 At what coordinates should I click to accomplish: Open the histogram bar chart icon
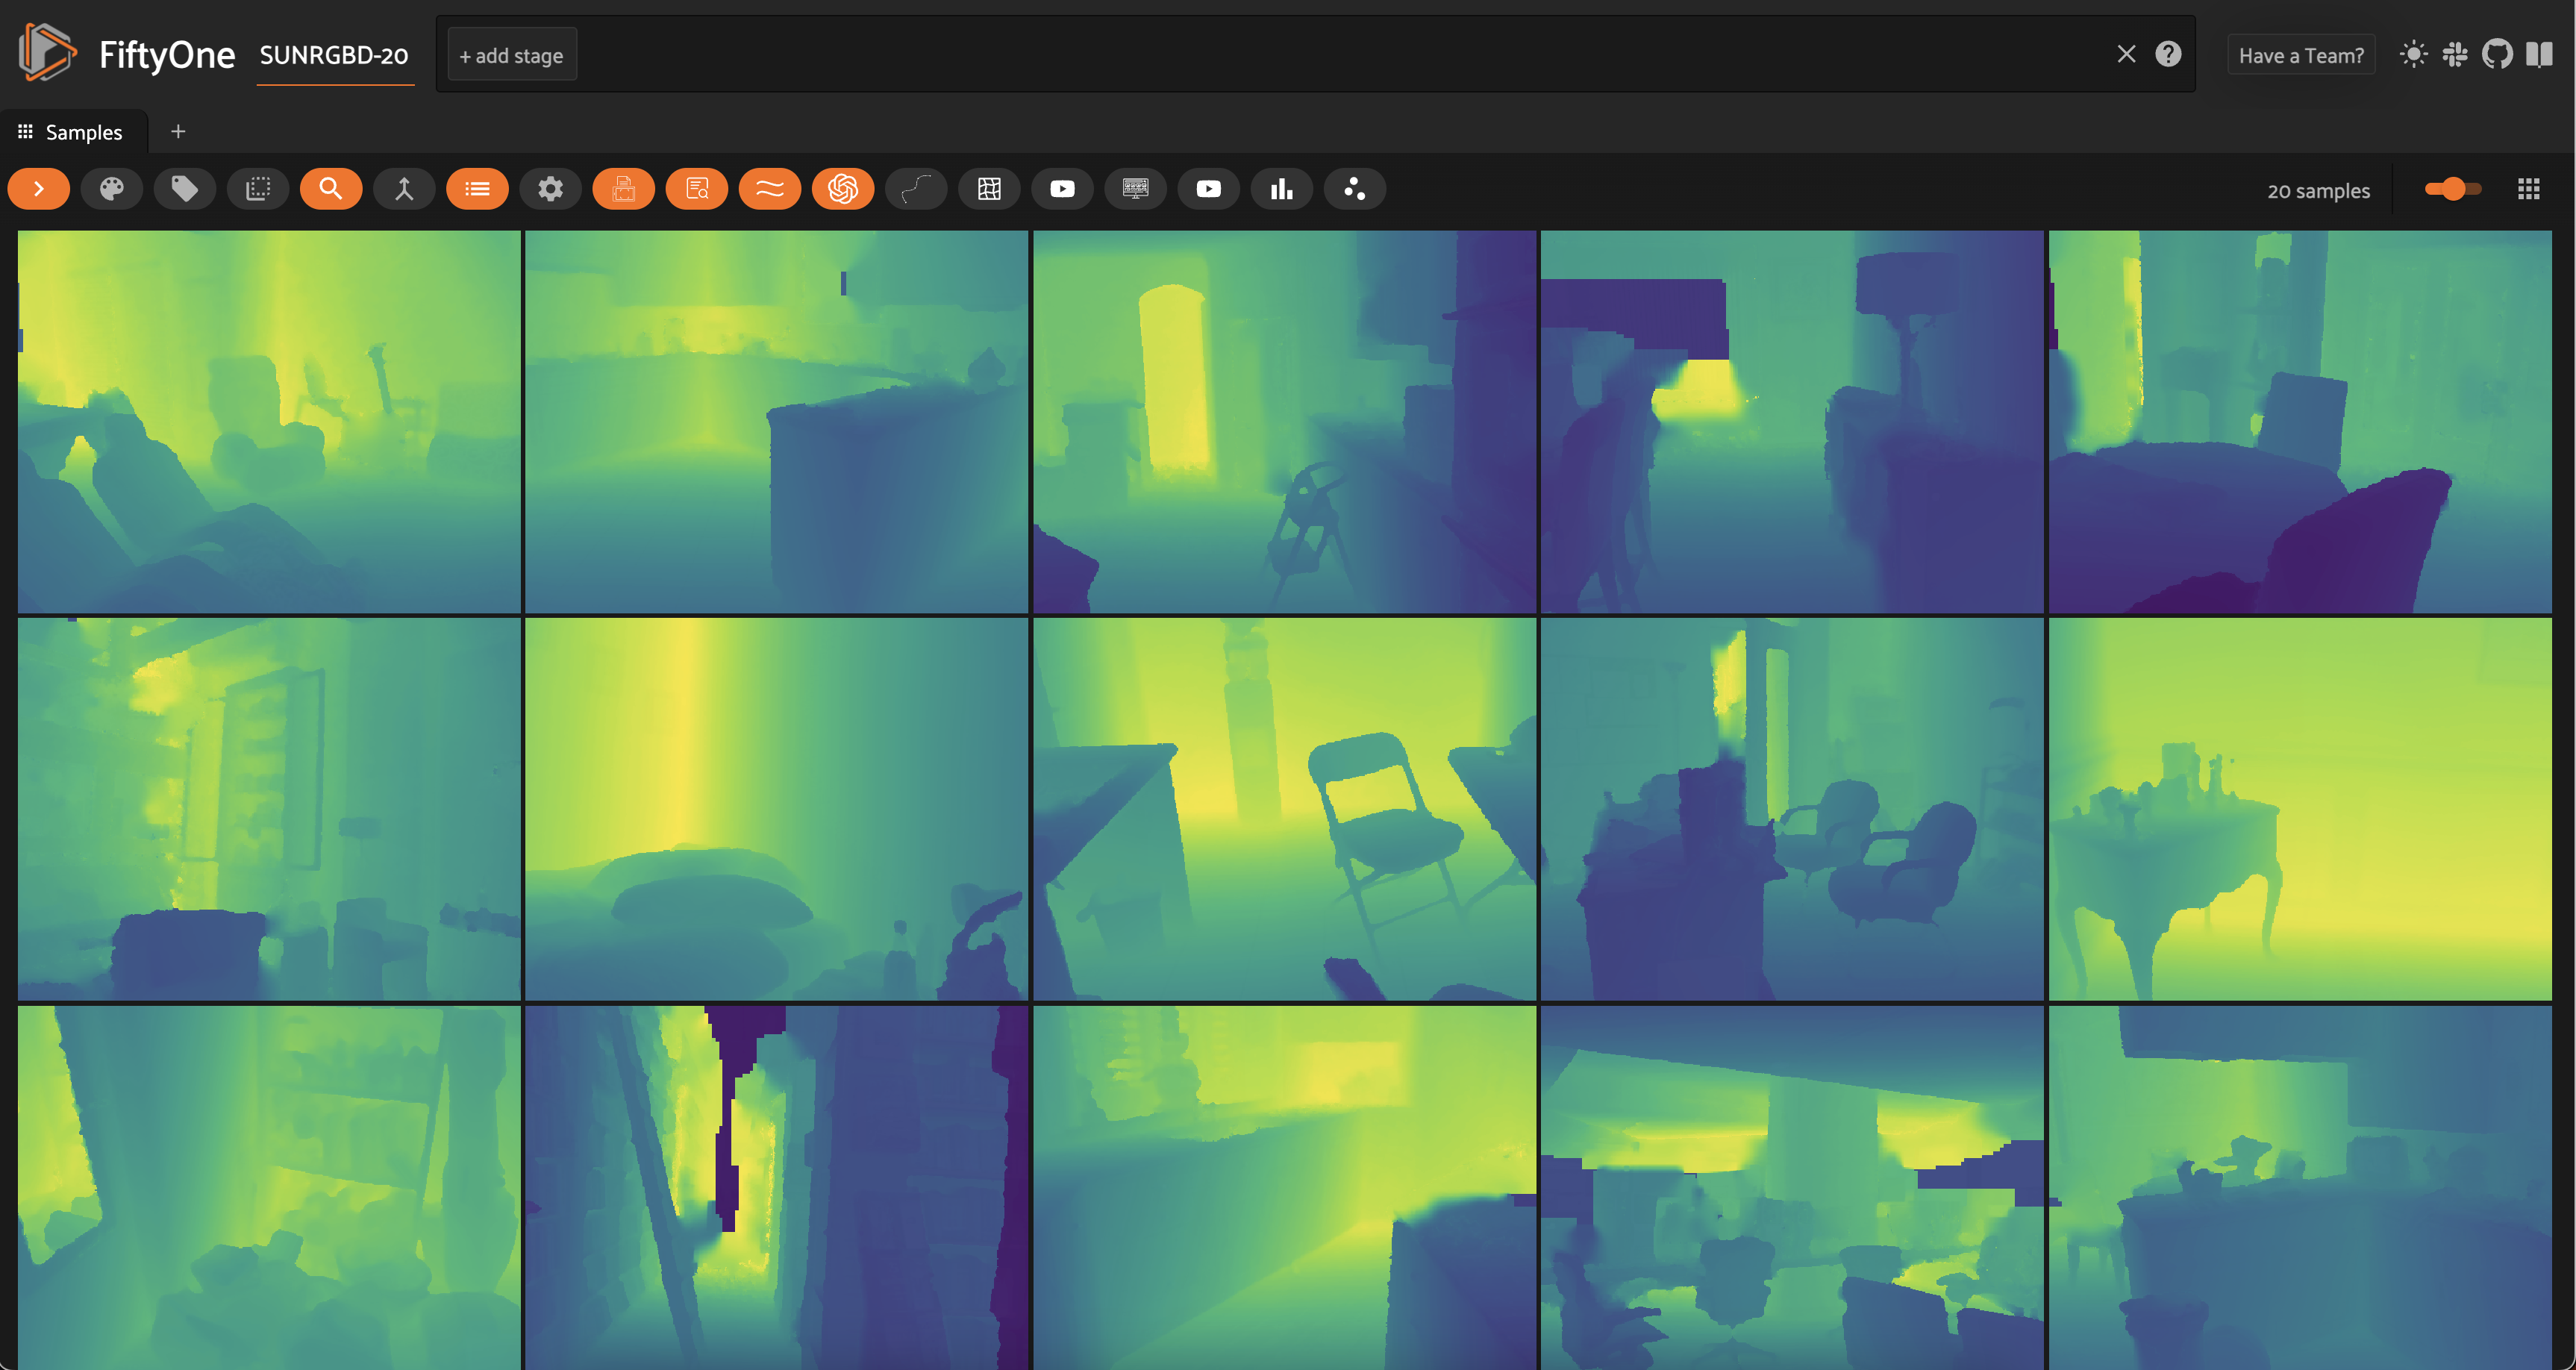pyautogui.click(x=1282, y=189)
